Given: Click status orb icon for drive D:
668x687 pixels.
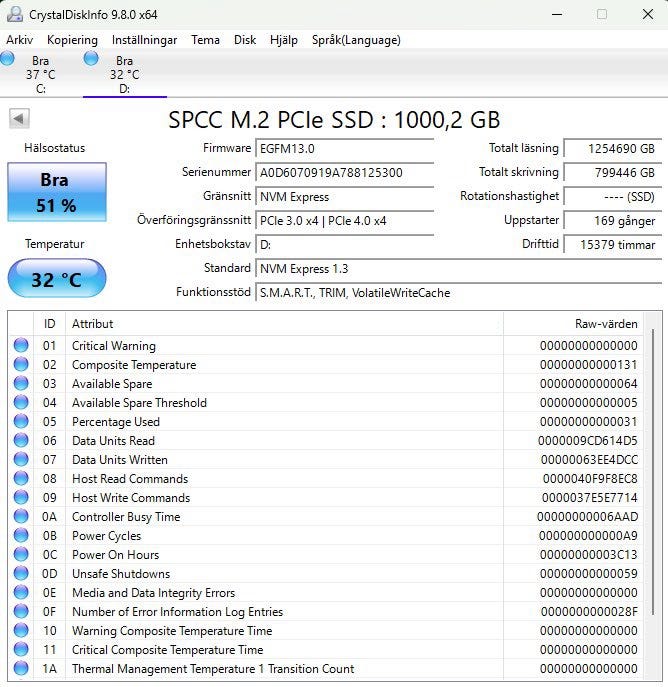Looking at the screenshot, I should tap(91, 59).
